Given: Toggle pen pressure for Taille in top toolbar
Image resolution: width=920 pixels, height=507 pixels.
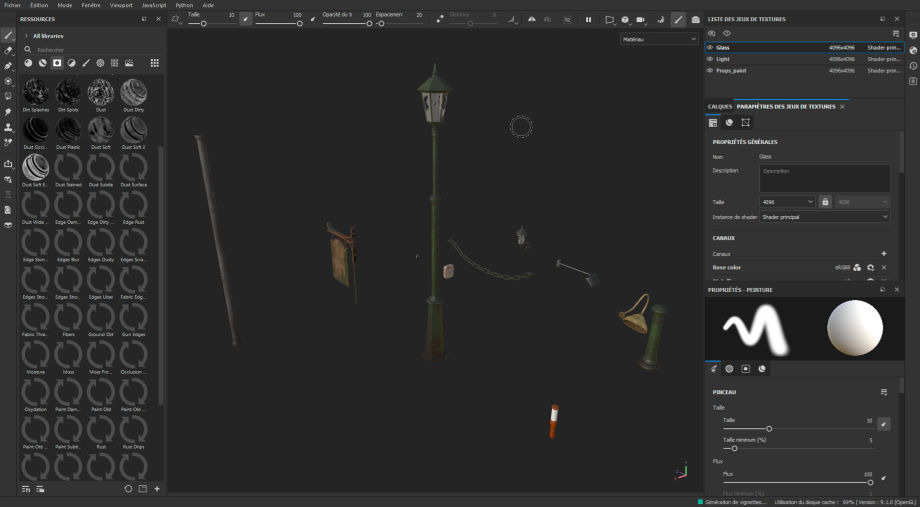Looking at the screenshot, I should [x=245, y=19].
